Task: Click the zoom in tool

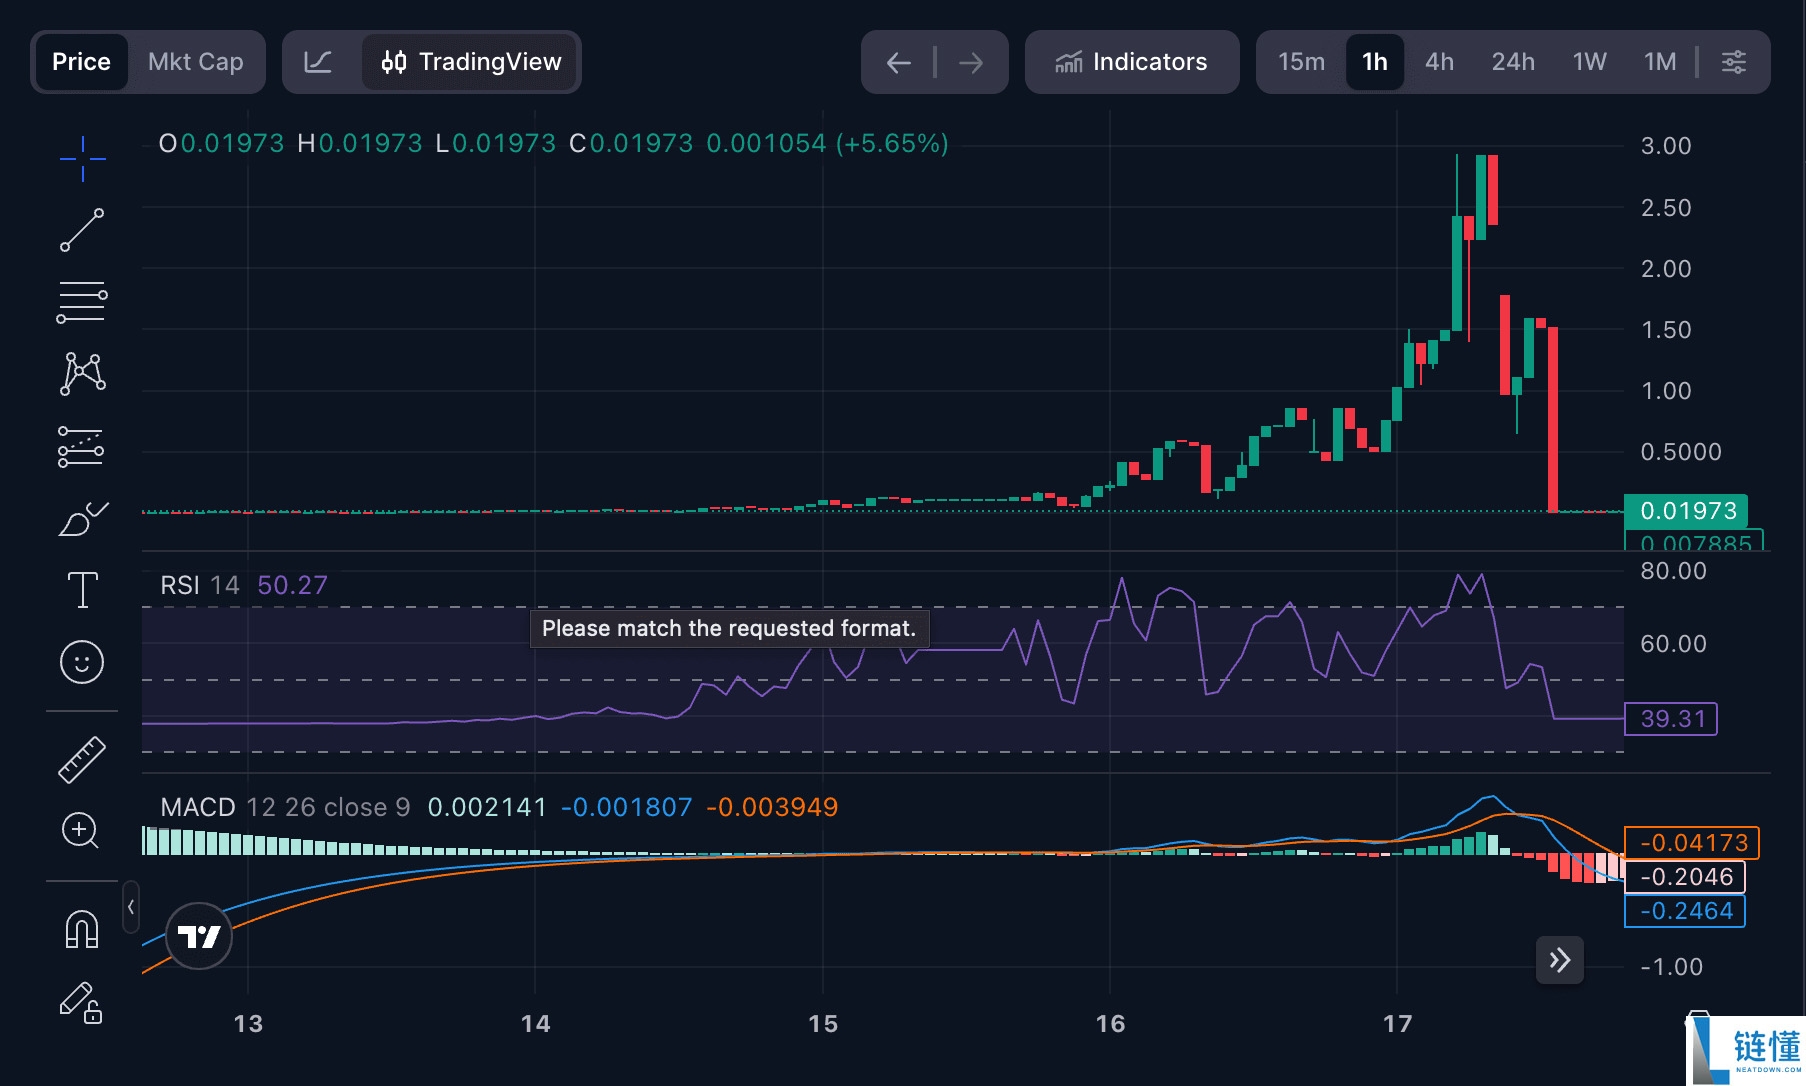Action: tap(80, 830)
